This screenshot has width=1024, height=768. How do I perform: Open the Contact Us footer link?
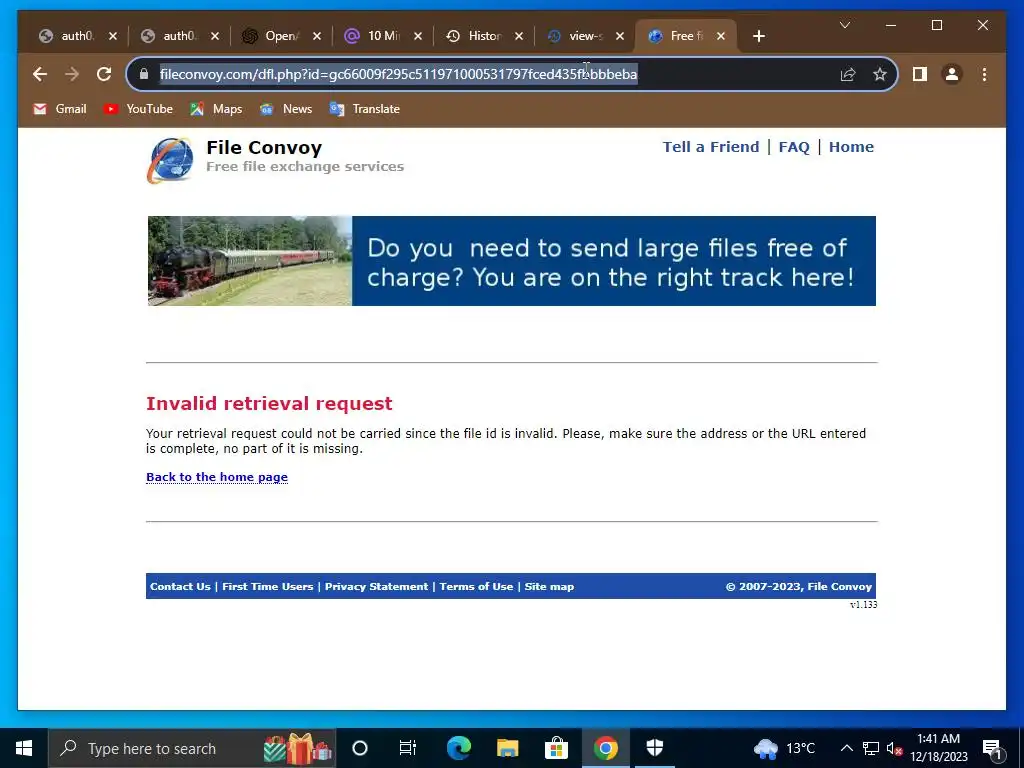point(180,586)
